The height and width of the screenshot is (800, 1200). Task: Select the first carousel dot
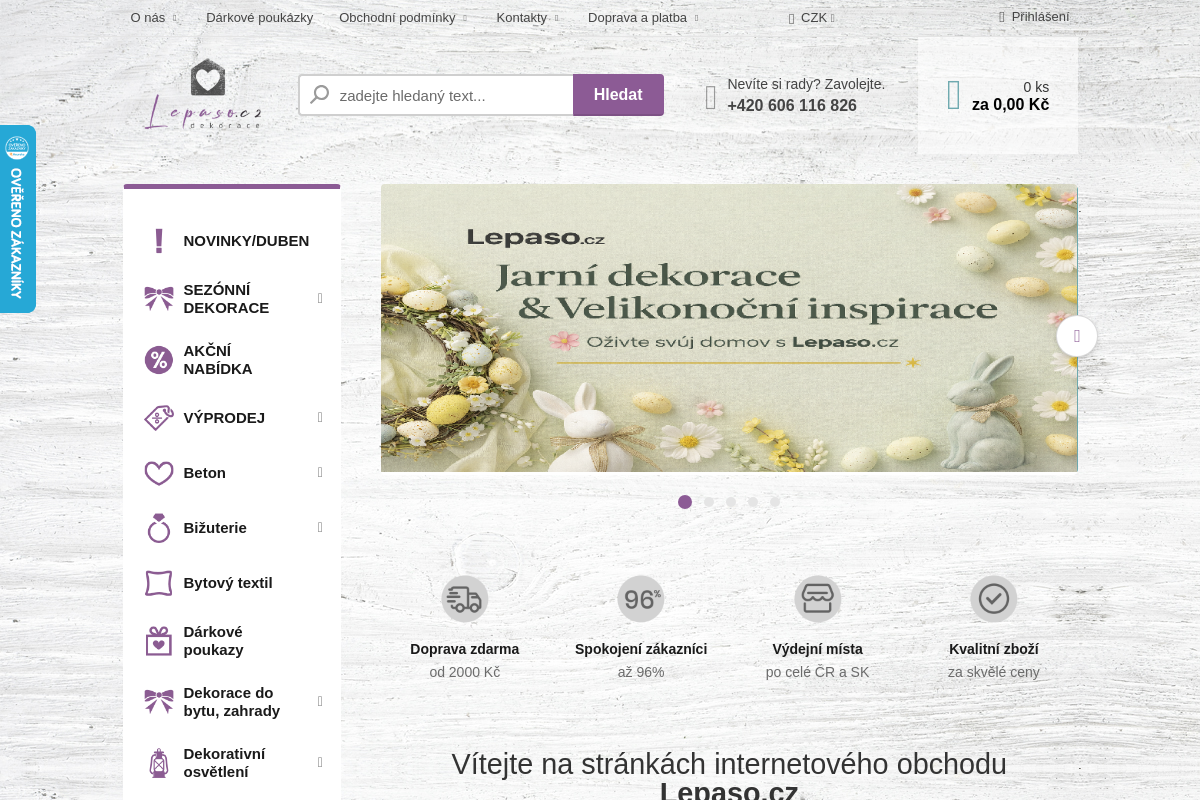[x=685, y=502]
